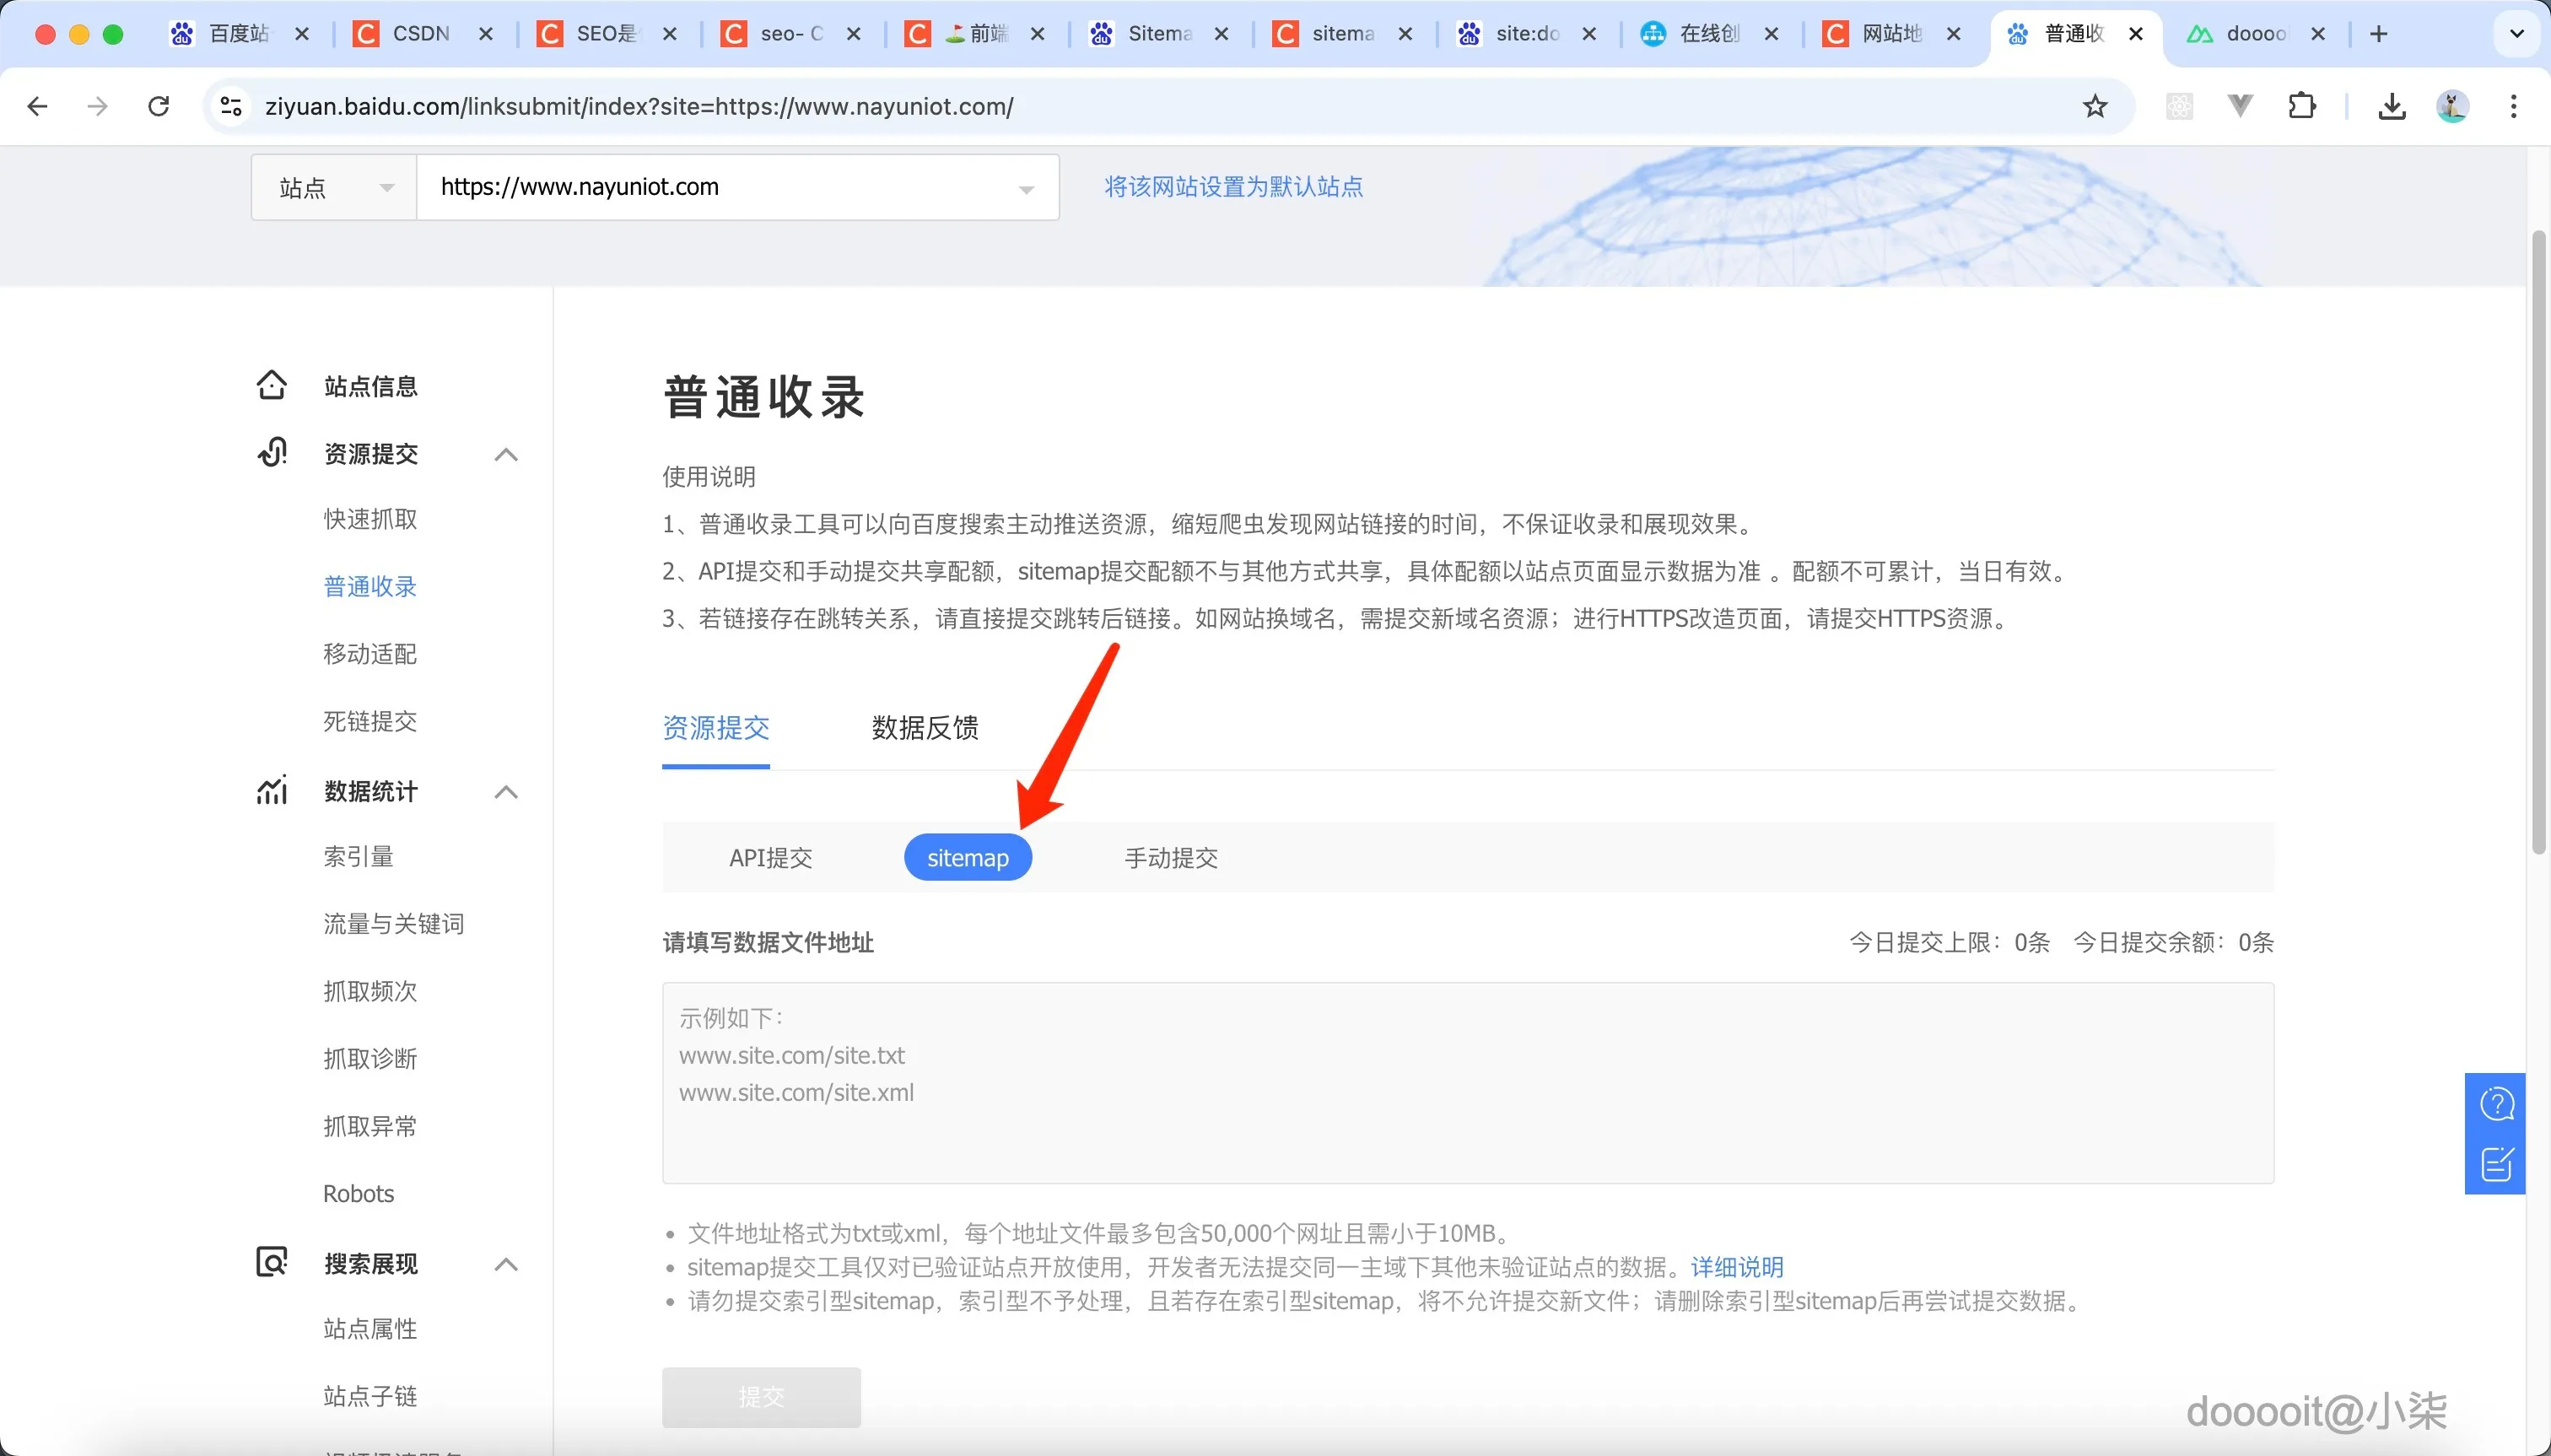Open the 详细说明 link
Image resolution: width=2551 pixels, height=1456 pixels.
[1735, 1266]
